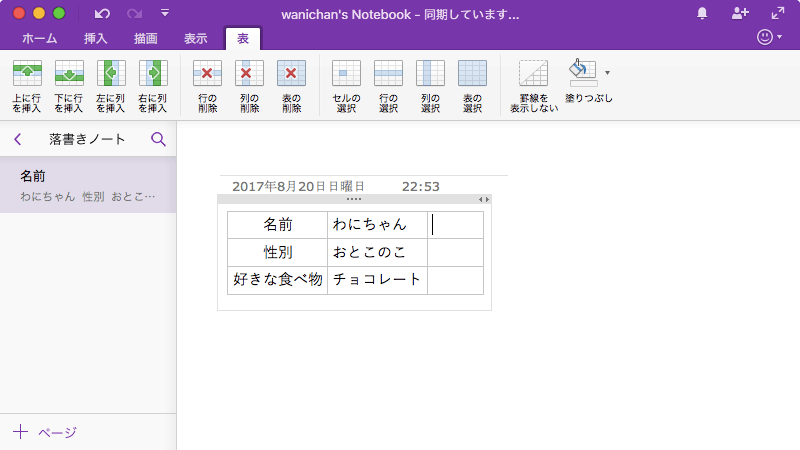Open the smiley feedback menu
Viewport: 800px width, 450px height.
[x=769, y=37]
